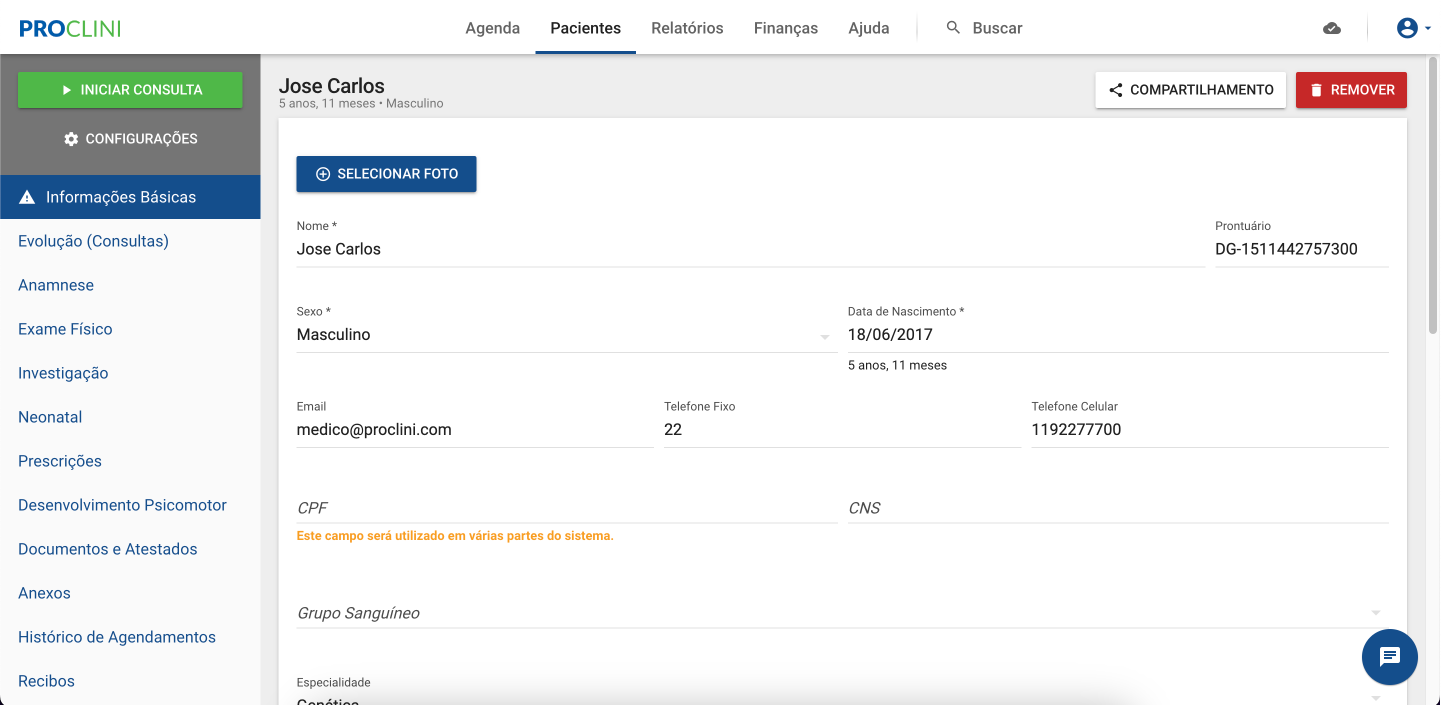Expand the Sexo dropdown

[x=824, y=336]
